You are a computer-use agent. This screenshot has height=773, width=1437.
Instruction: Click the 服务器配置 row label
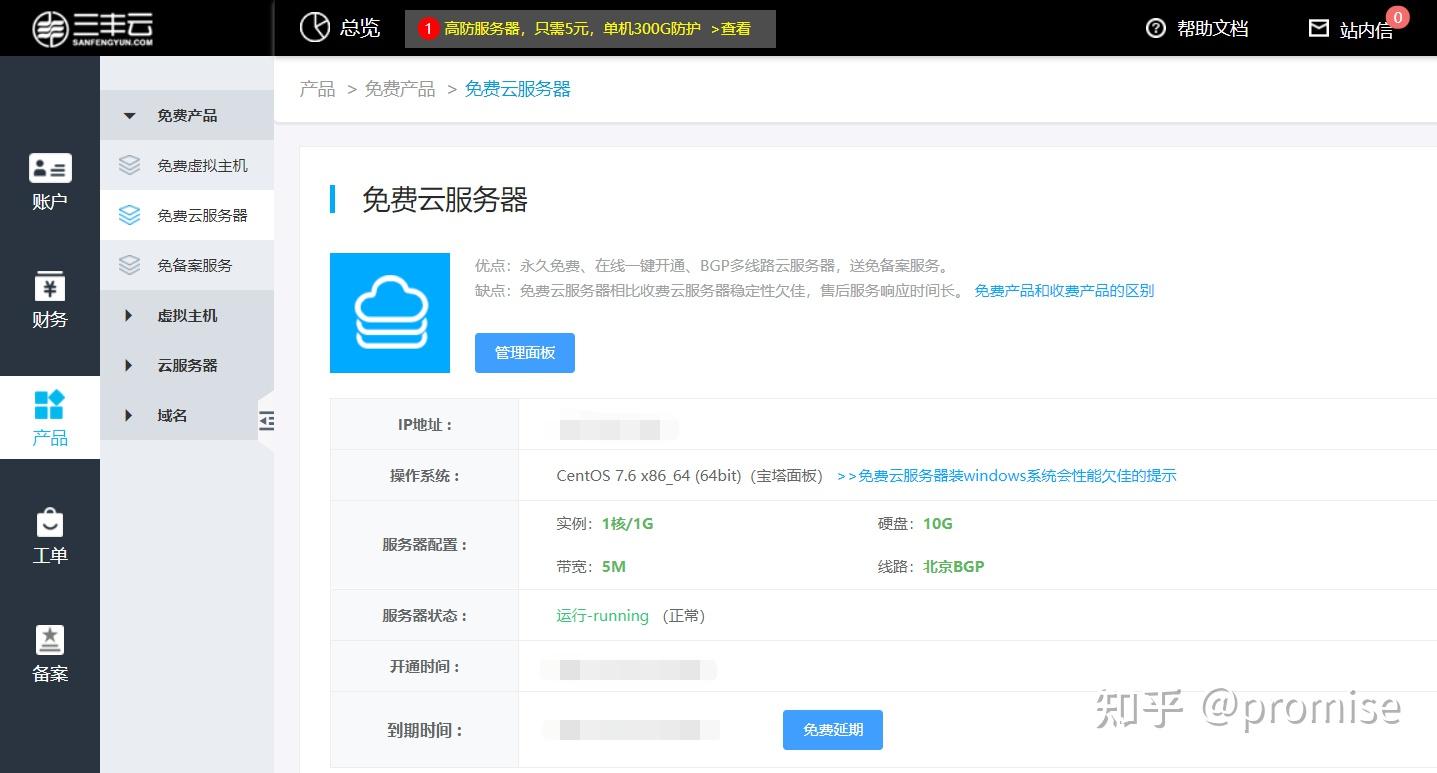[x=425, y=545]
